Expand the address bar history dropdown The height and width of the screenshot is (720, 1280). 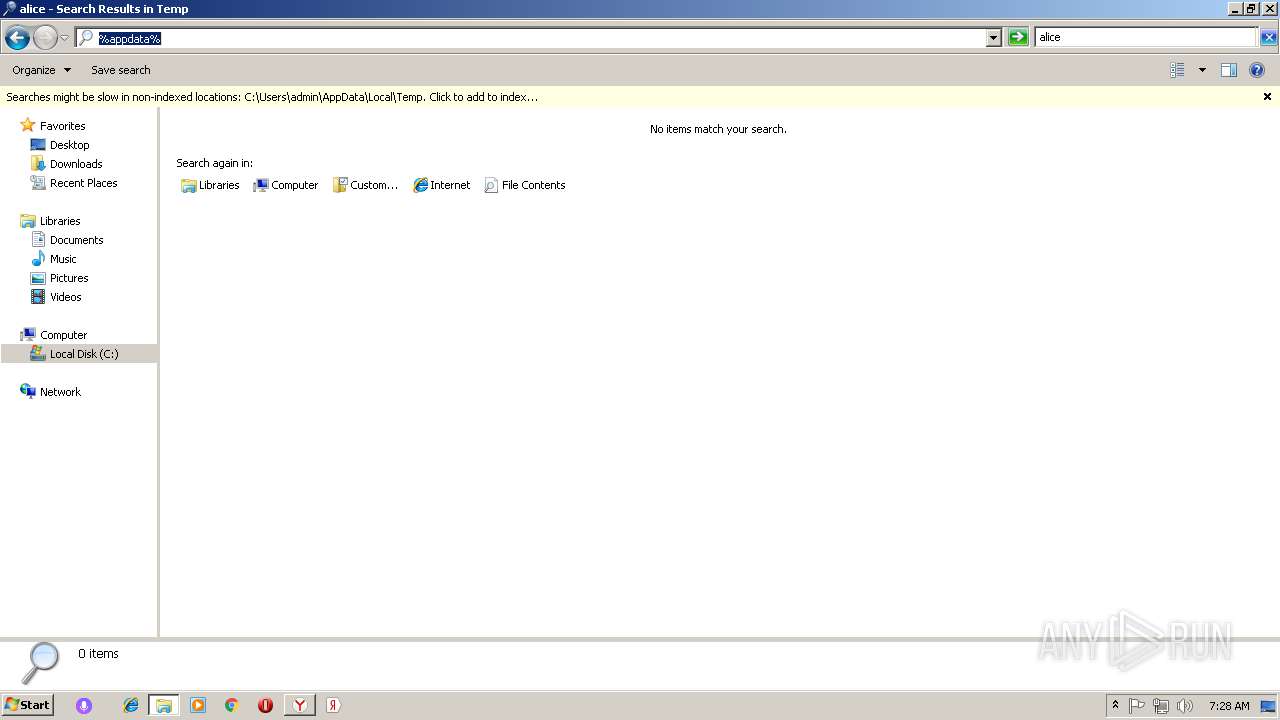[993, 38]
